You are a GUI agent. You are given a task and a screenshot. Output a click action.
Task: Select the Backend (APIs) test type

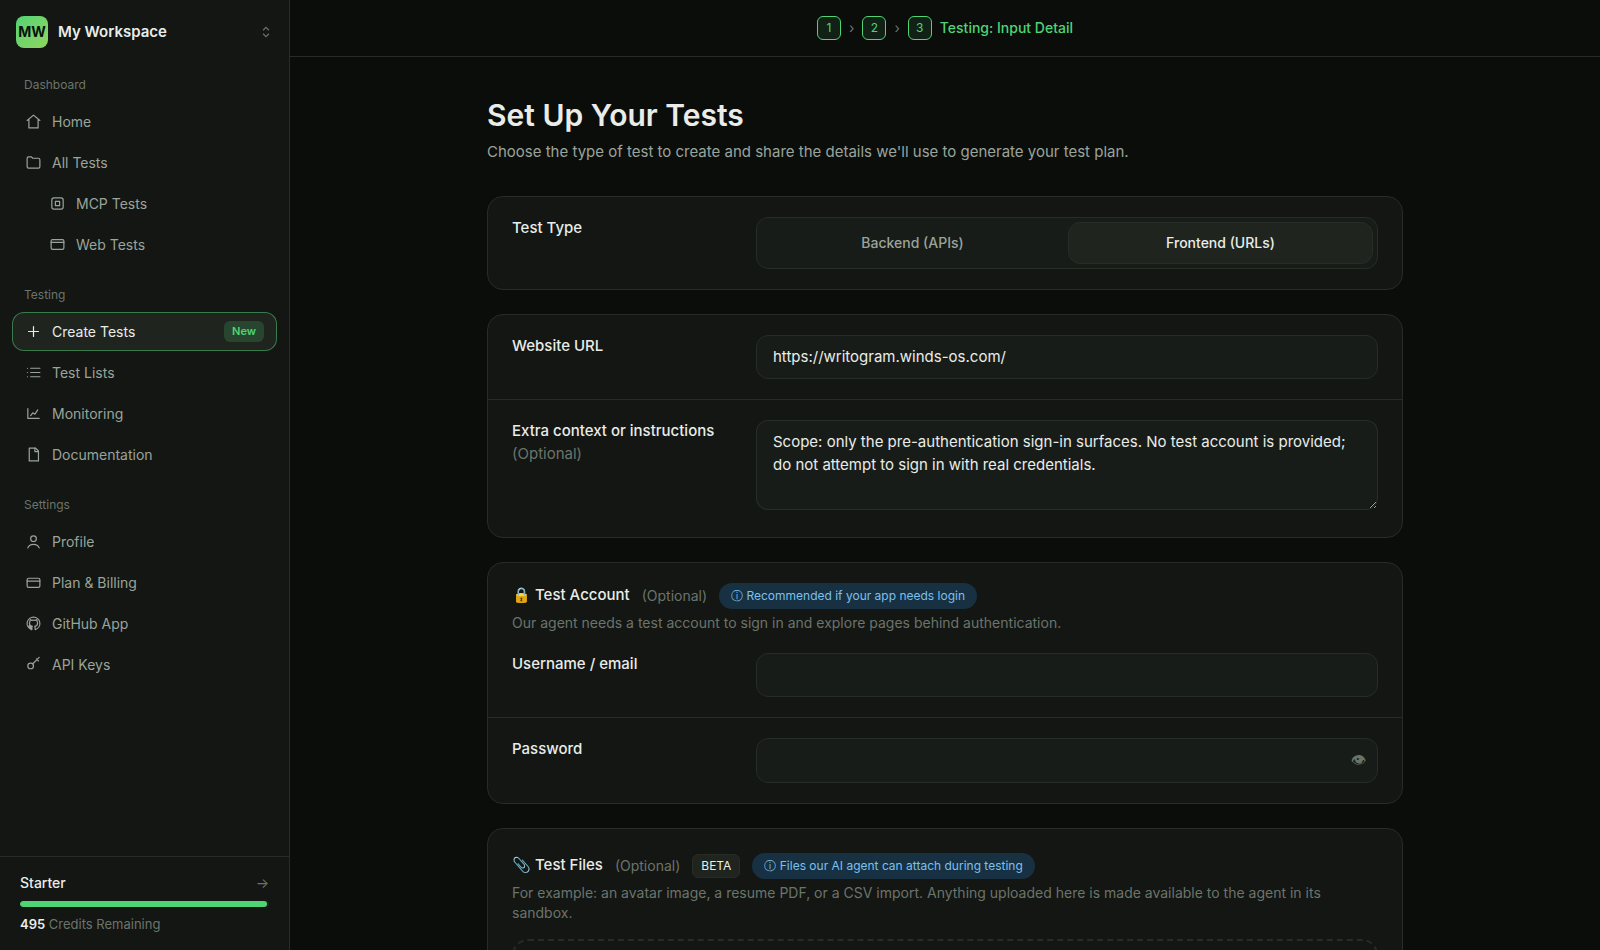tap(912, 243)
